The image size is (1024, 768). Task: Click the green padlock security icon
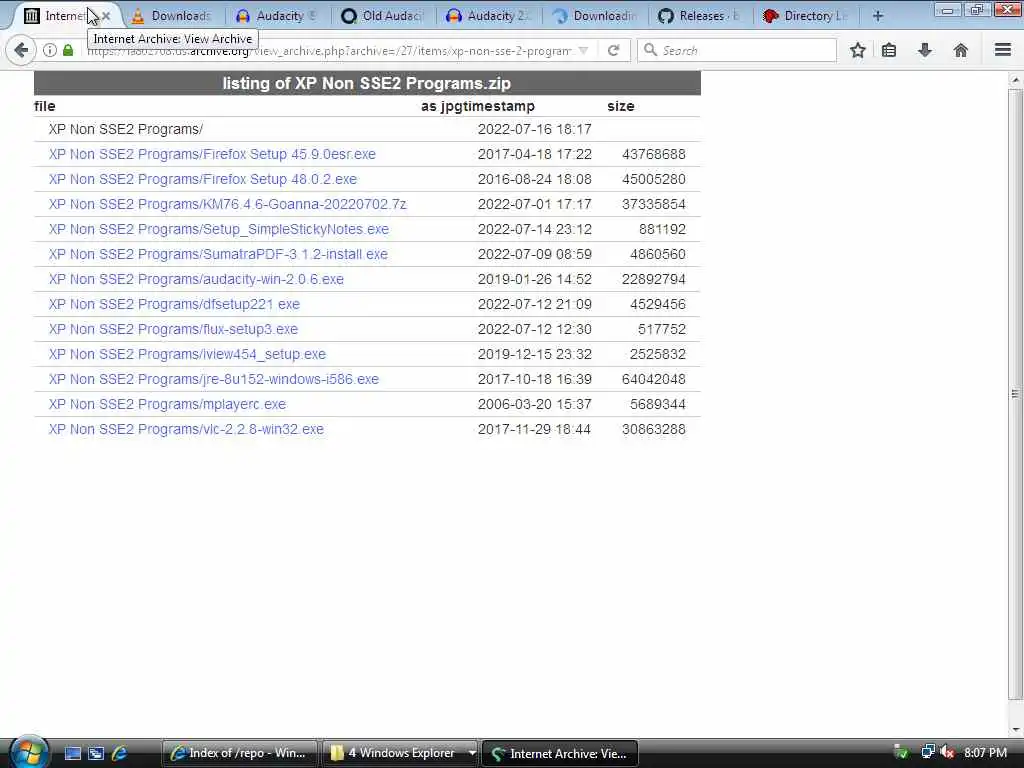68,50
